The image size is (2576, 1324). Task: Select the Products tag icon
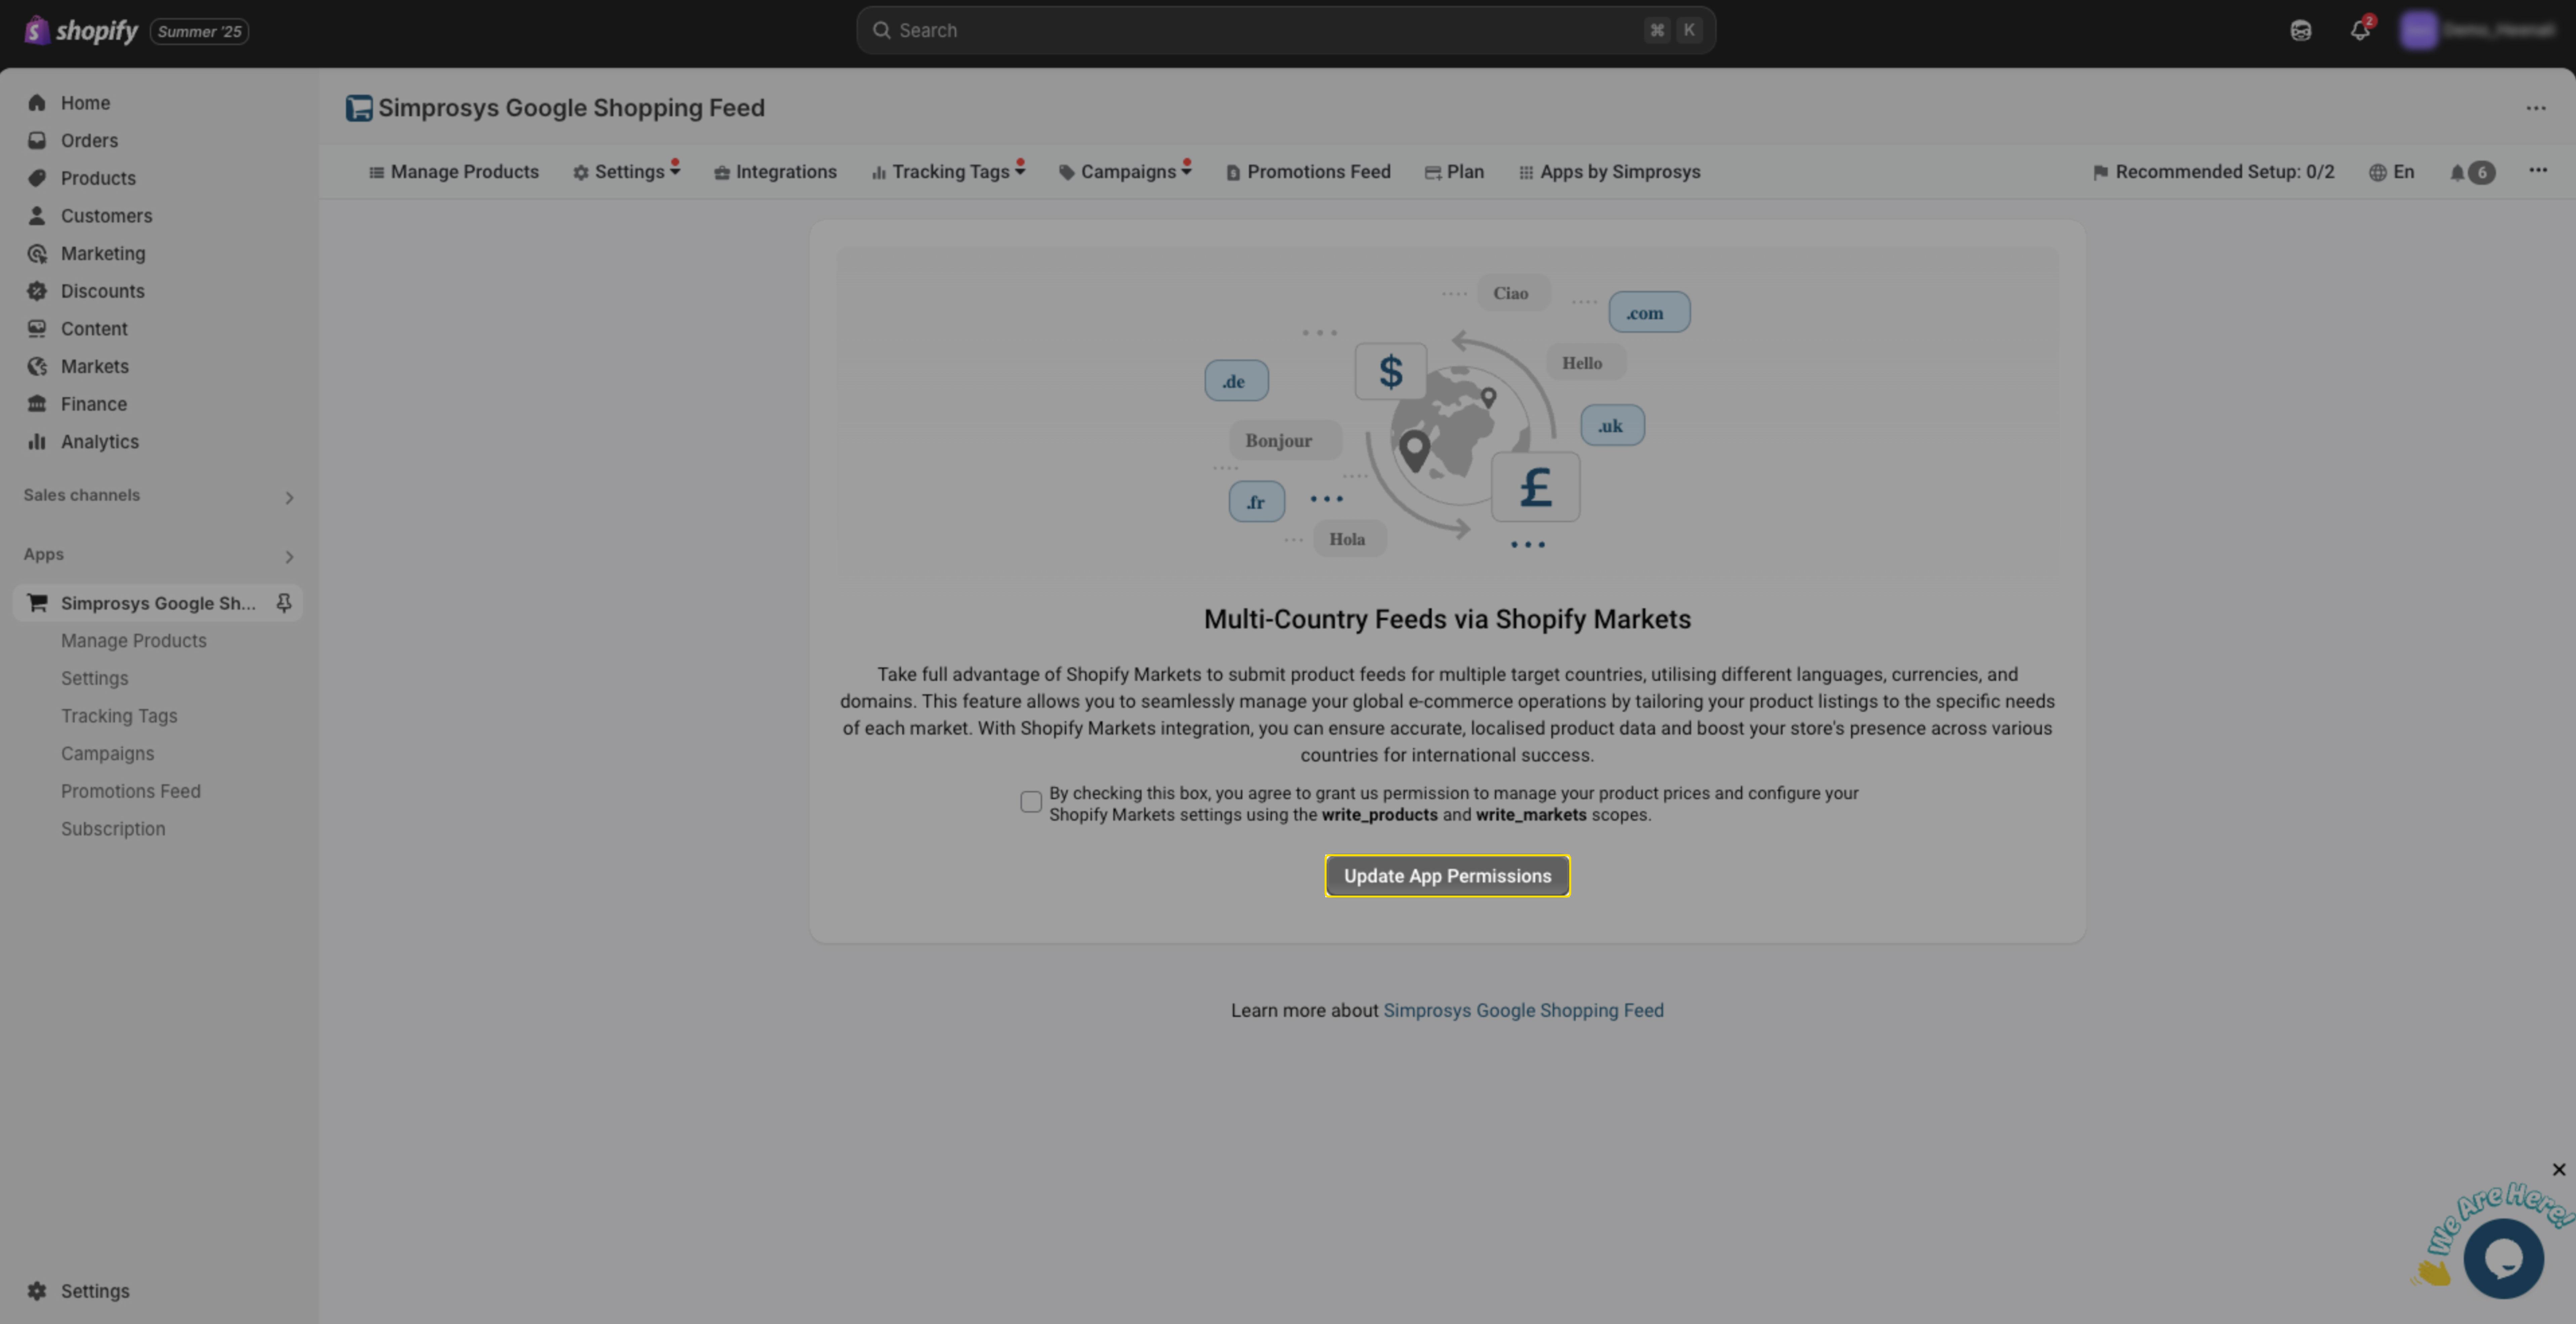[x=37, y=178]
